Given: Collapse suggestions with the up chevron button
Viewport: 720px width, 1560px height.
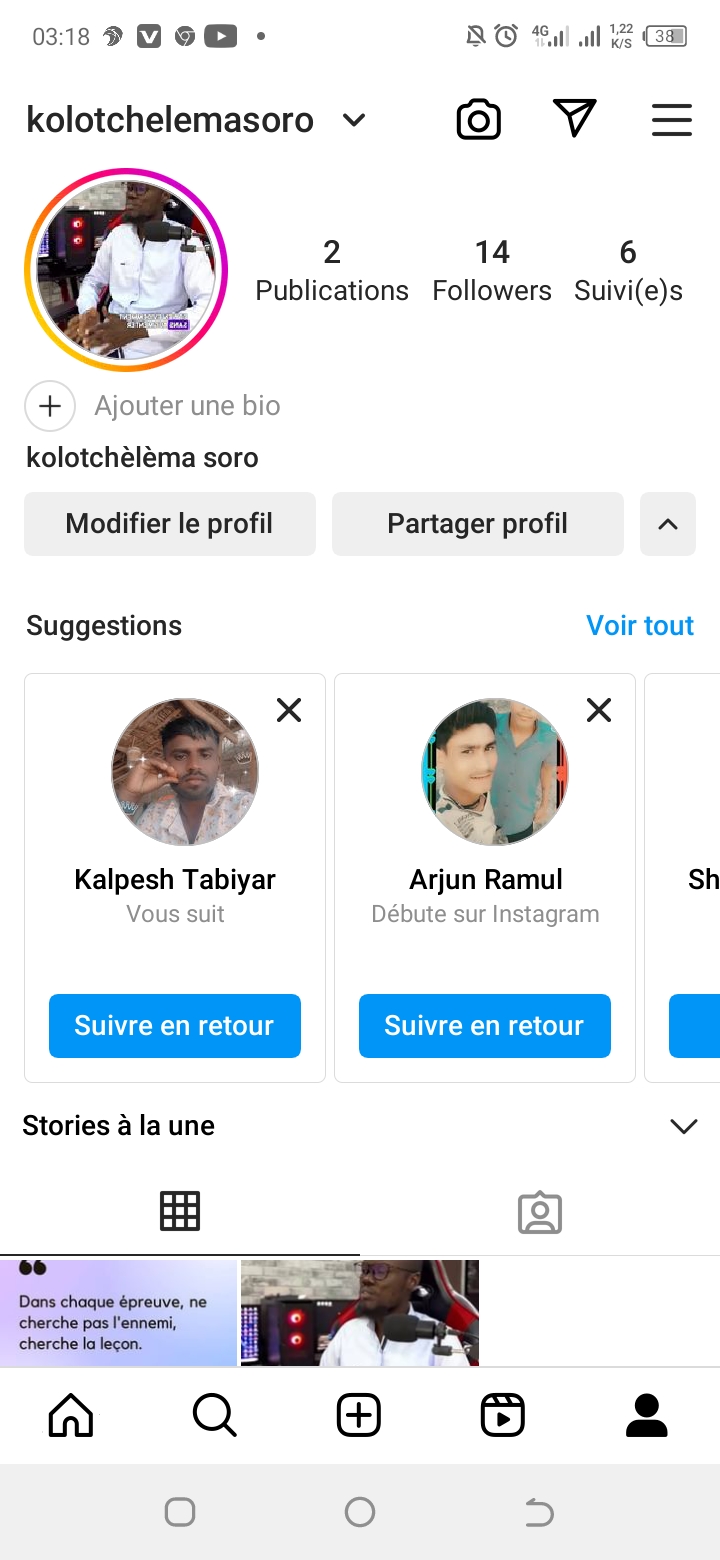Looking at the screenshot, I should 668,524.
